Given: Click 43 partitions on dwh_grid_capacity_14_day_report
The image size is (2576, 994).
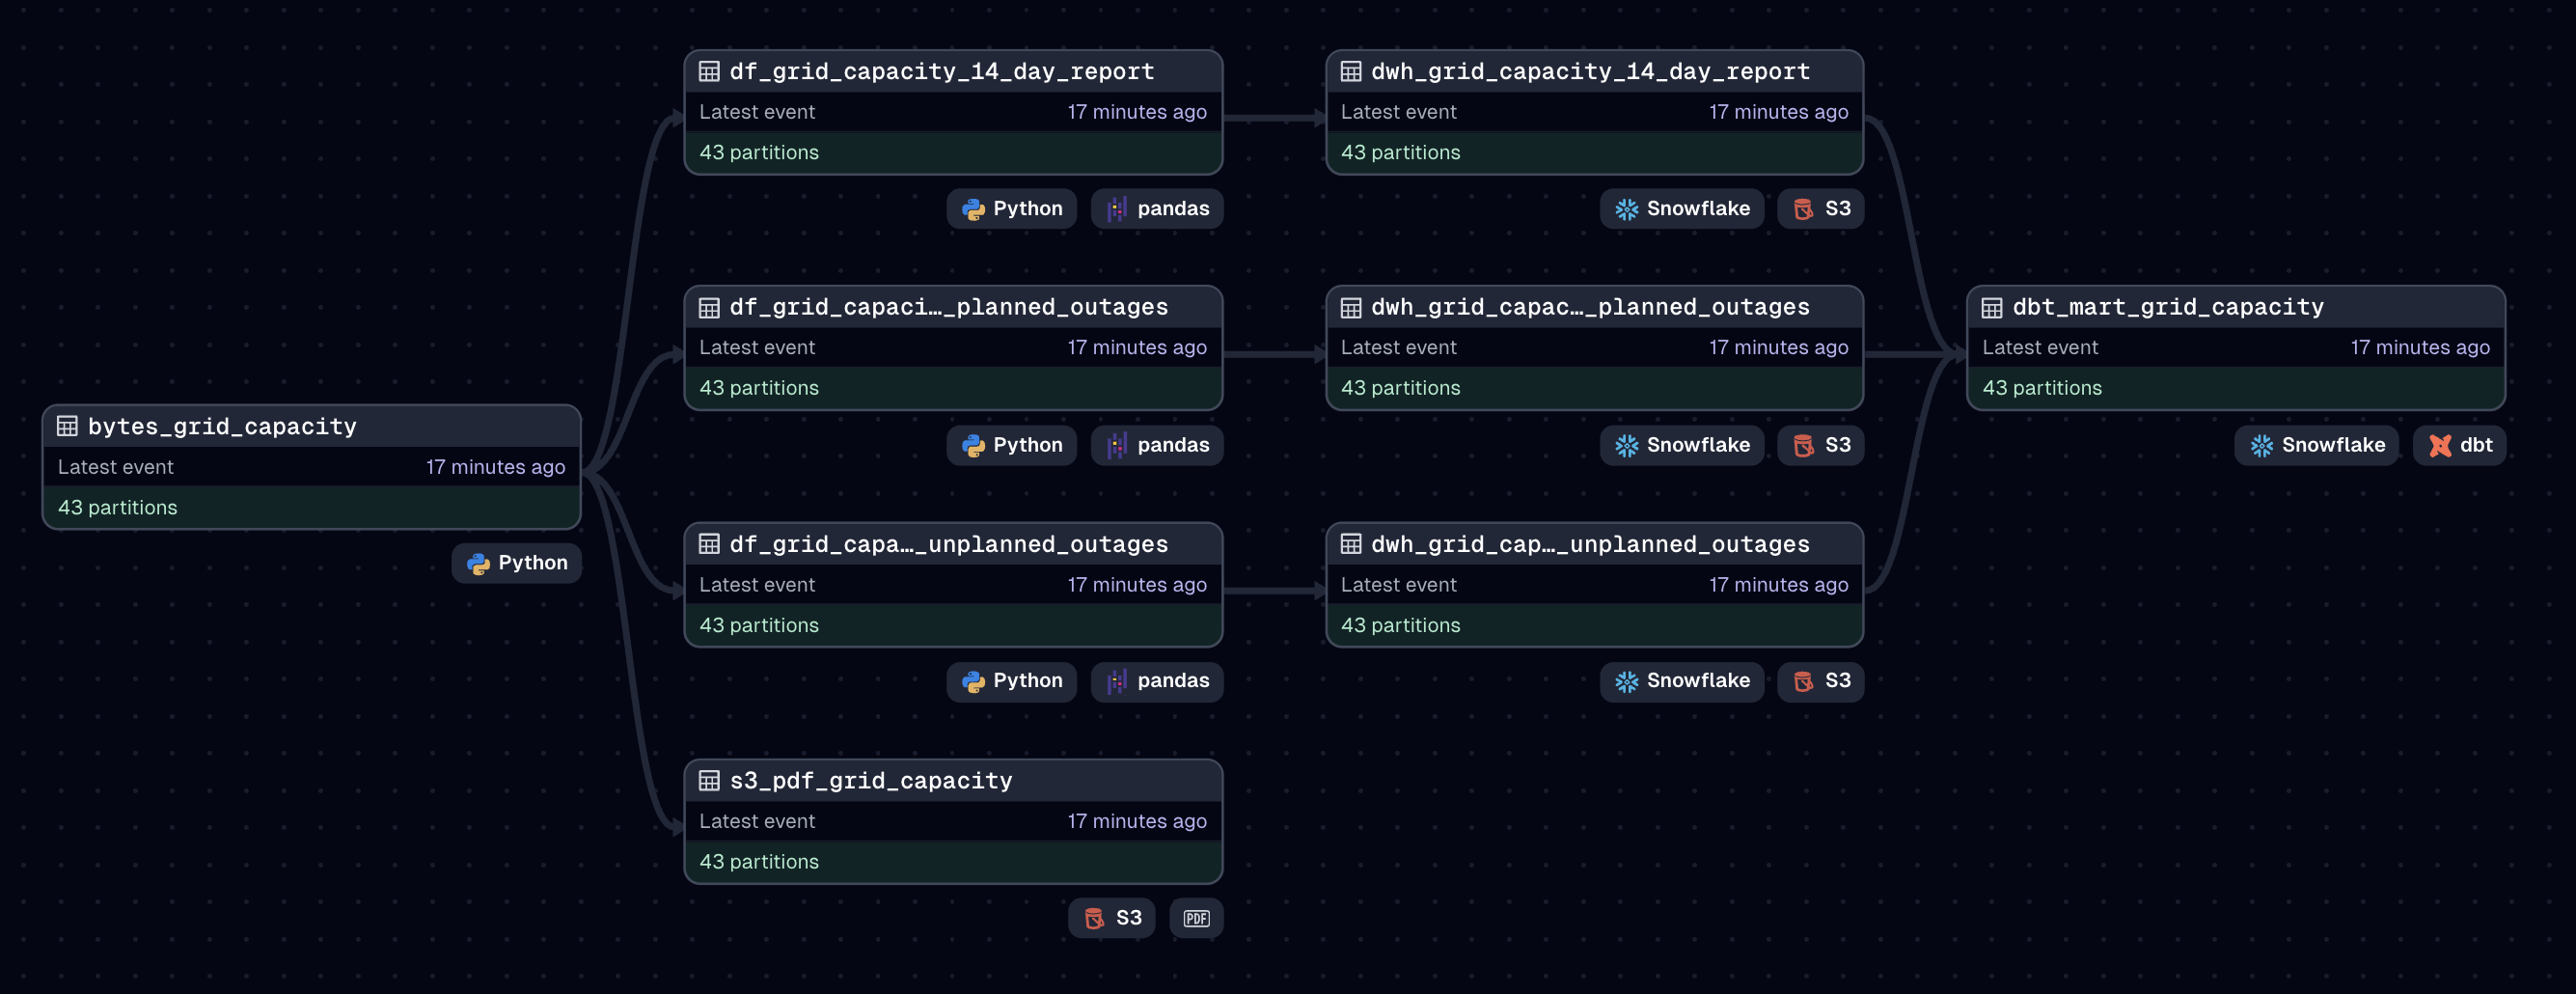Looking at the screenshot, I should [1400, 152].
